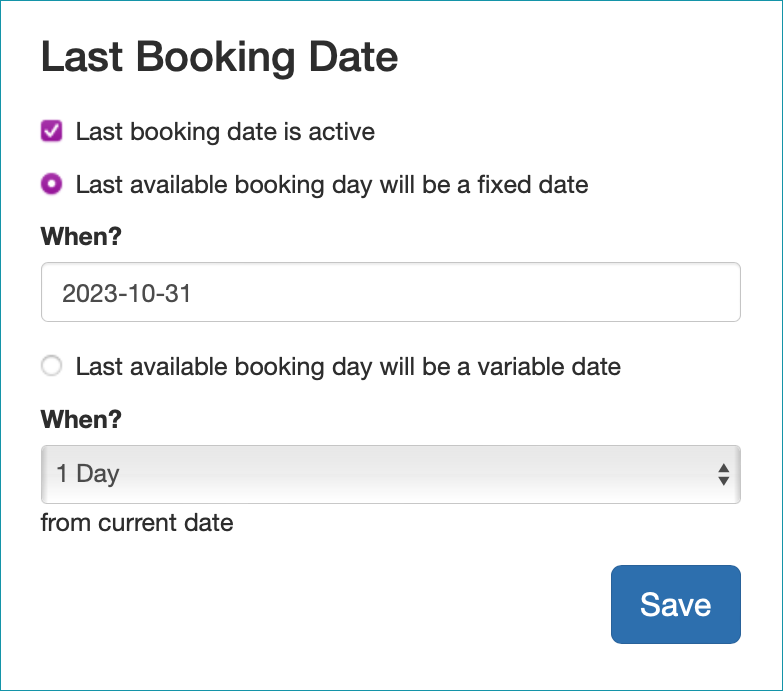Viewport: 783px width, 691px height.
Task: Click the '1 Day' text in the select
Action: 88,474
